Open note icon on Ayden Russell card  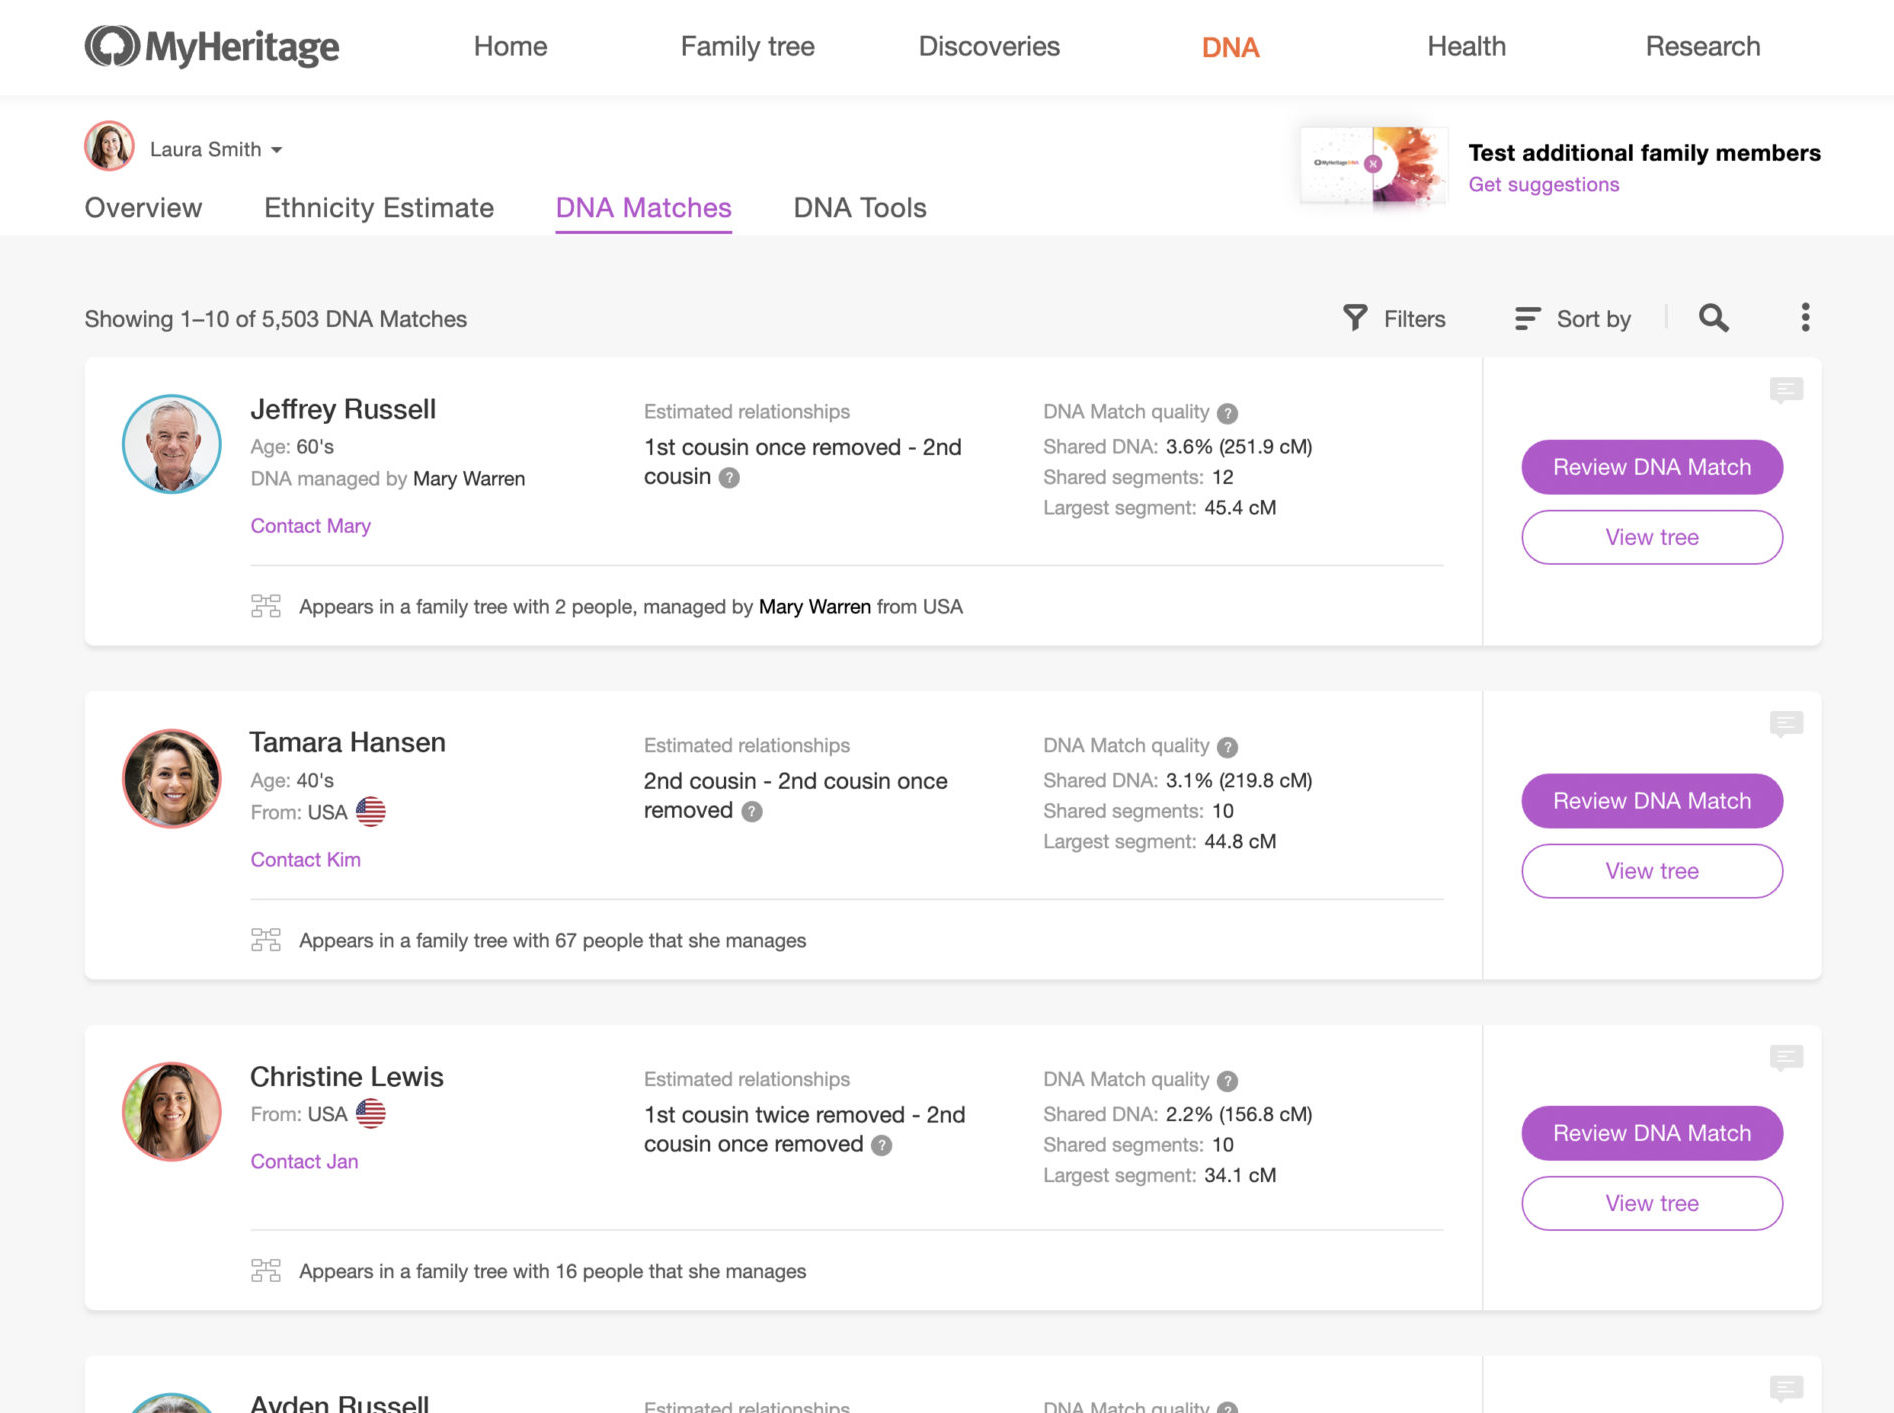coord(1785,1388)
